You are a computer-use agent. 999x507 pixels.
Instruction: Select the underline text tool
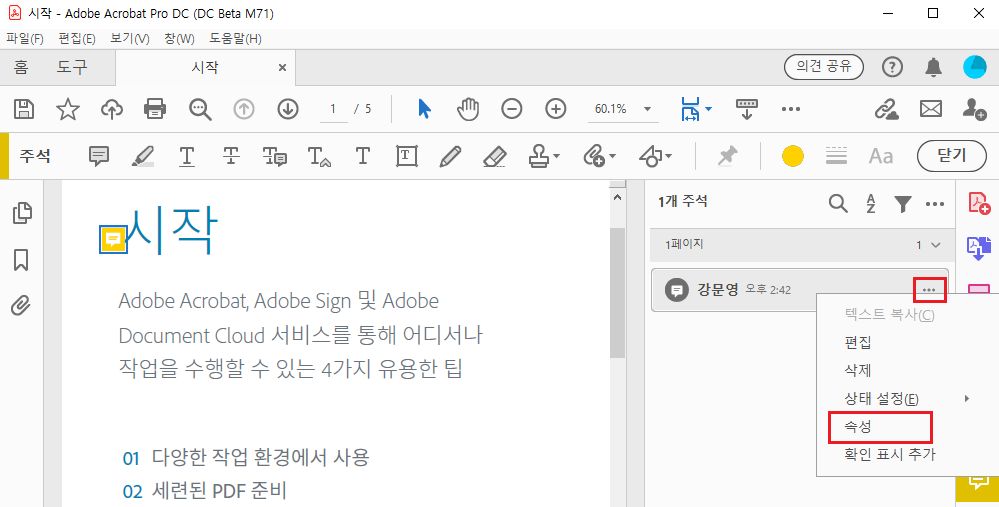(x=187, y=156)
